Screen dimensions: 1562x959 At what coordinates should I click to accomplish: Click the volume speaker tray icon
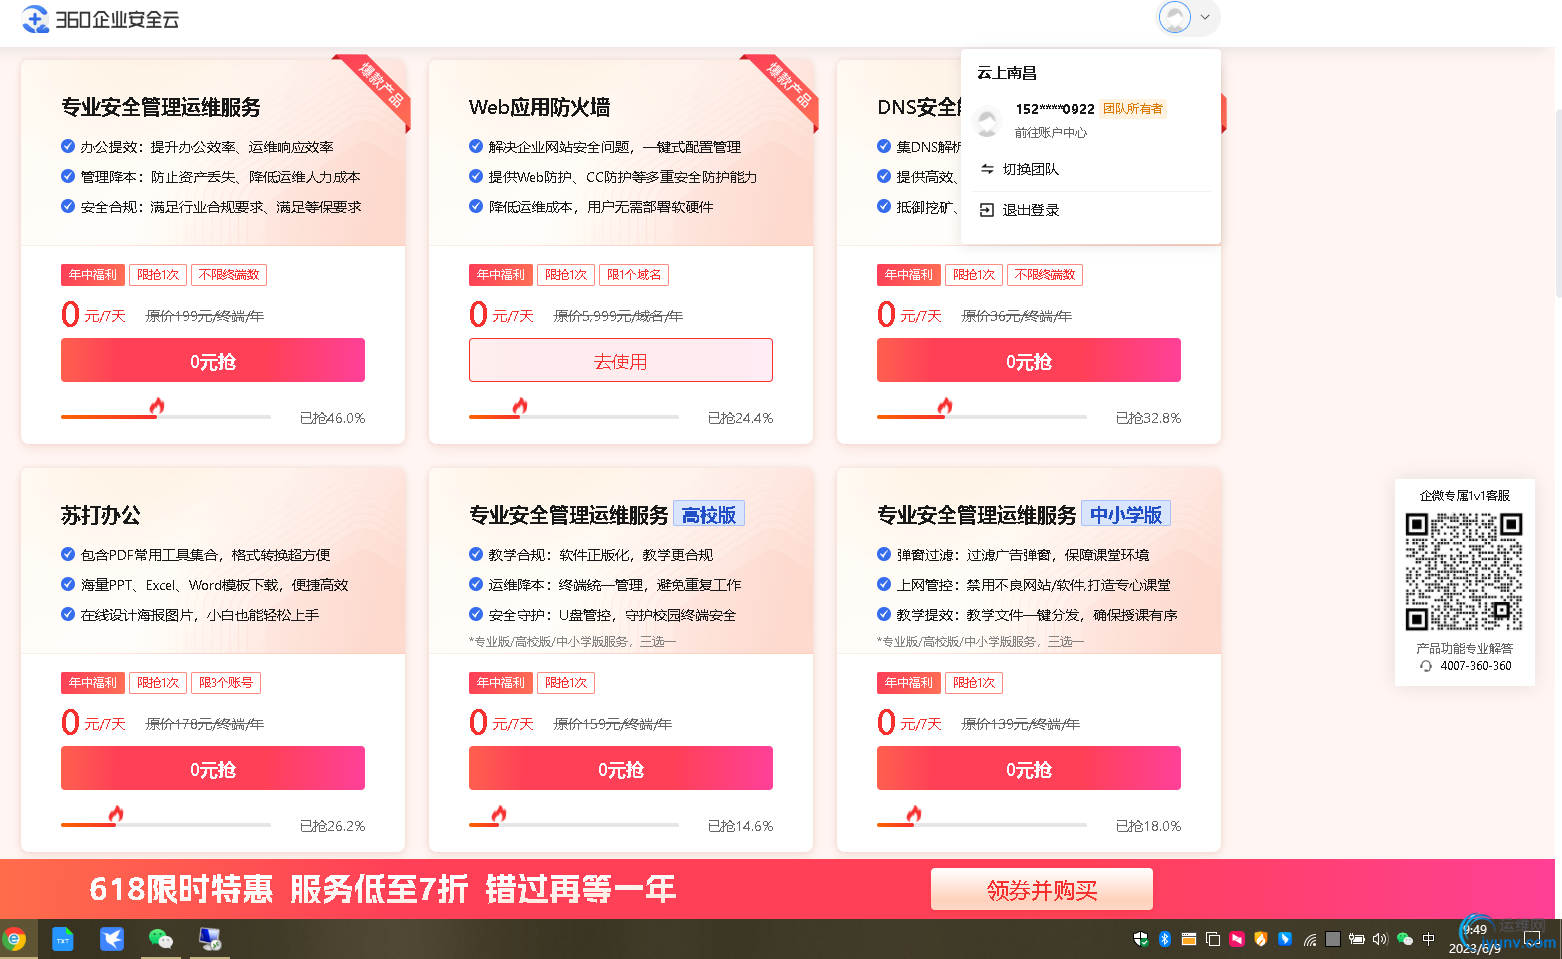point(1381,939)
